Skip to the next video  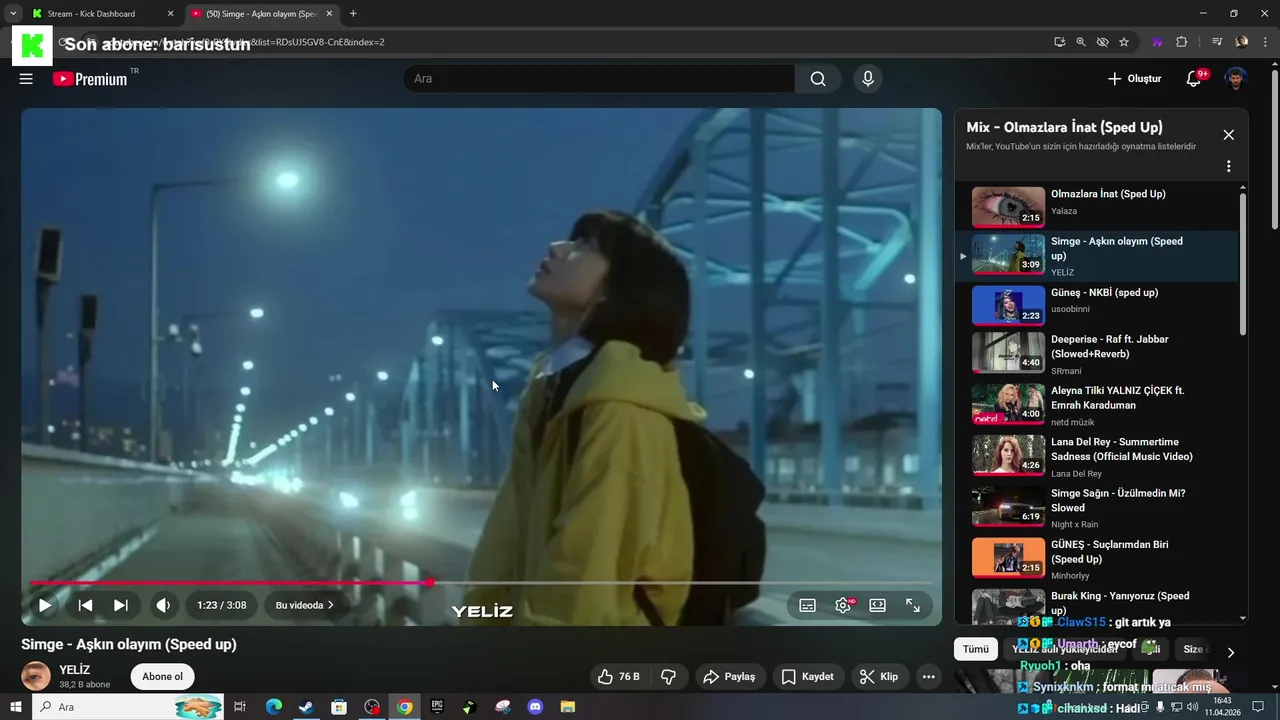click(x=121, y=605)
